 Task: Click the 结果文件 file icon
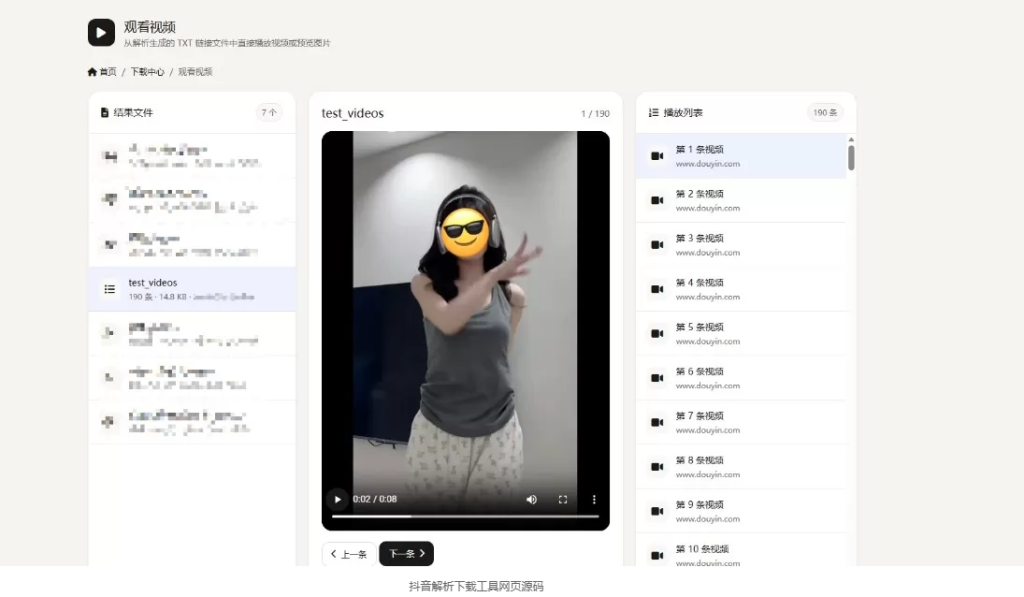pos(104,112)
